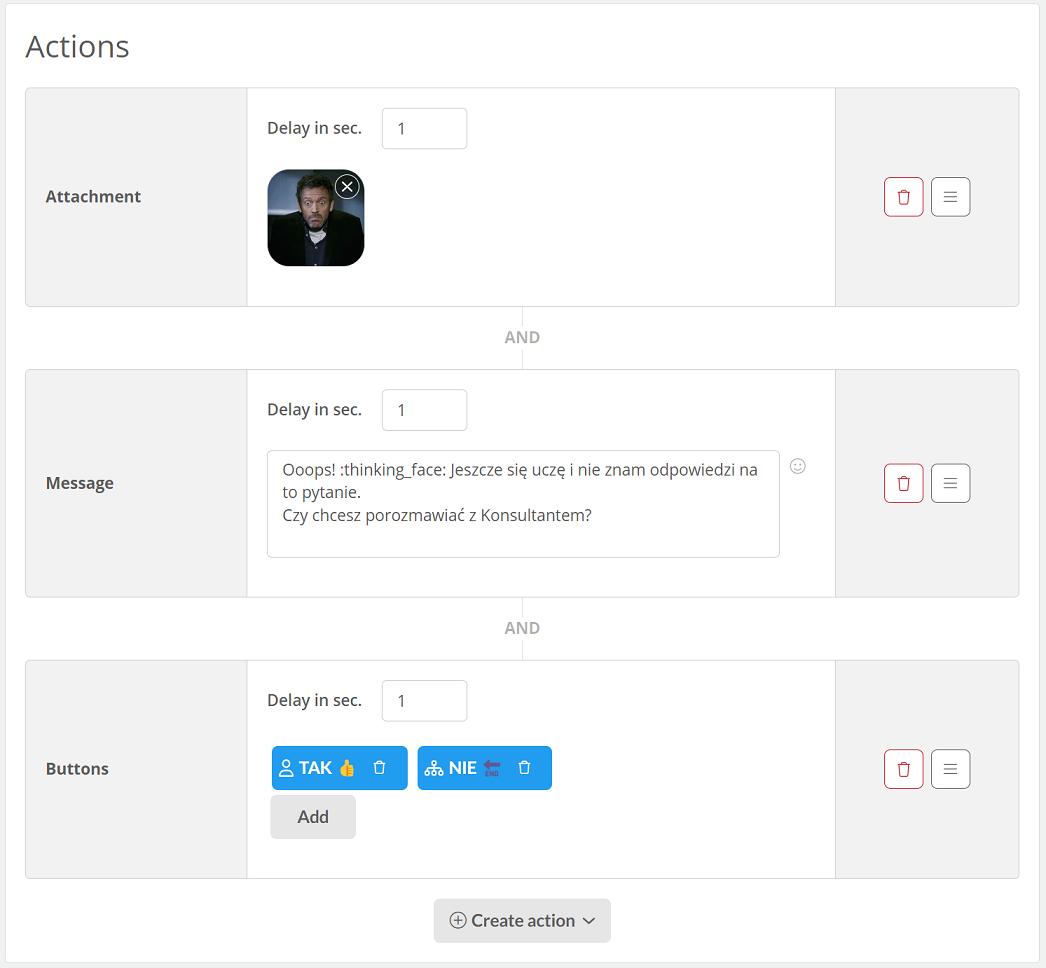This screenshot has height=968, width=1046.
Task: Open the emoji picker smiley icon
Action: click(x=797, y=466)
